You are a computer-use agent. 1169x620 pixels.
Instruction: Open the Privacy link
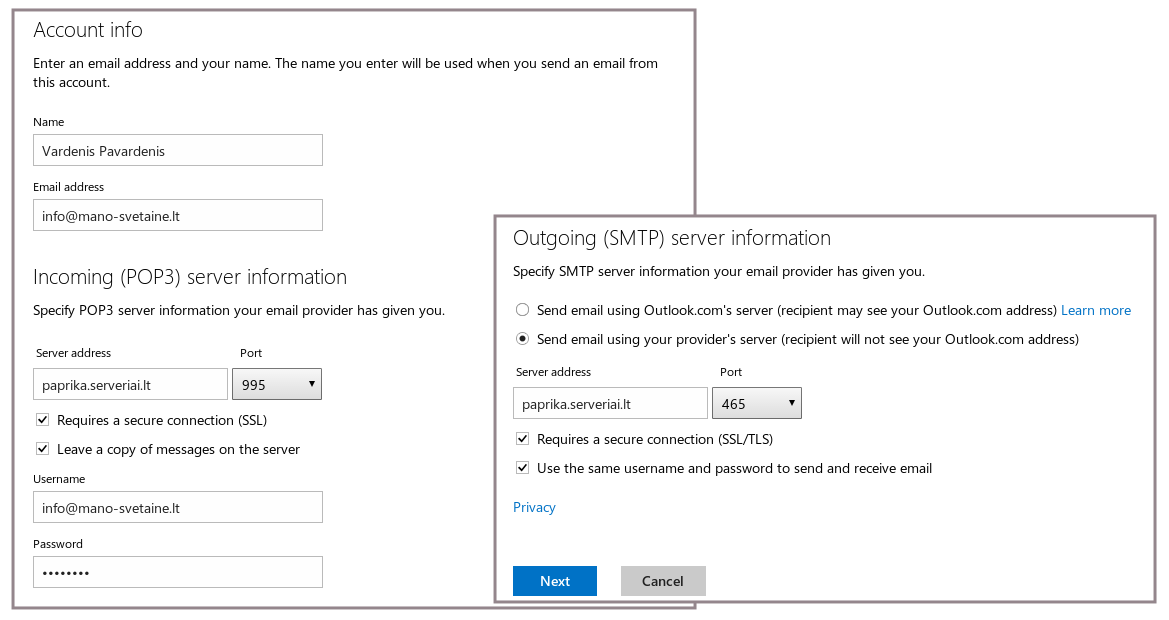pyautogui.click(x=534, y=507)
